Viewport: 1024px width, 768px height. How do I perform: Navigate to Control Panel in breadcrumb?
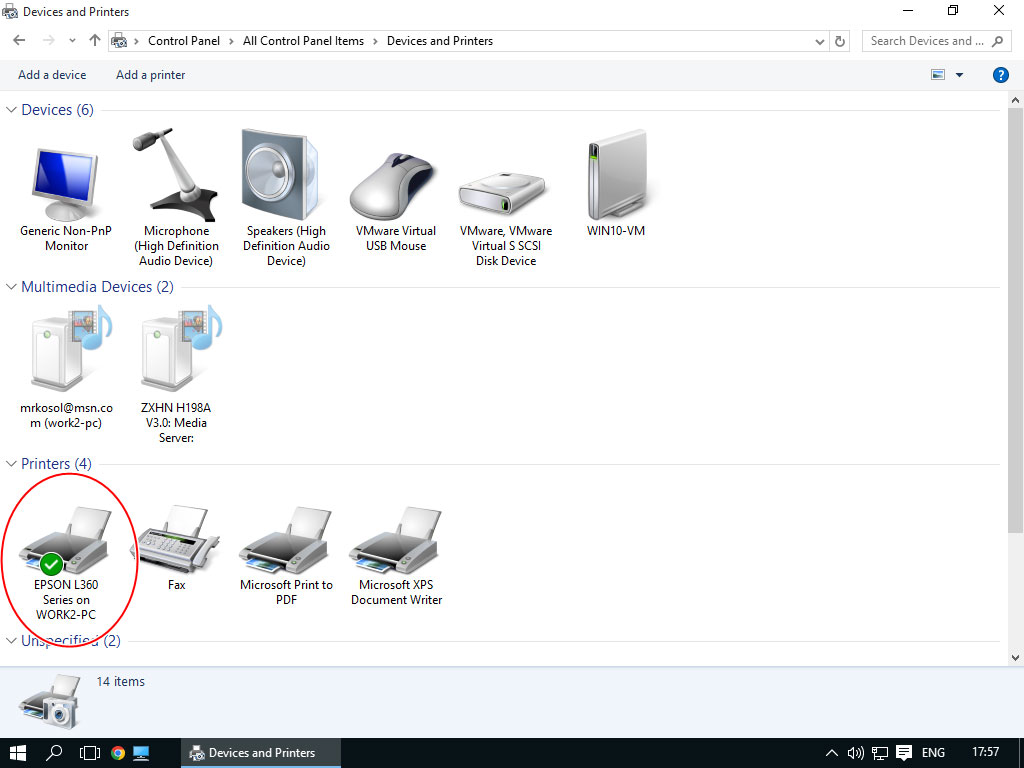(183, 41)
